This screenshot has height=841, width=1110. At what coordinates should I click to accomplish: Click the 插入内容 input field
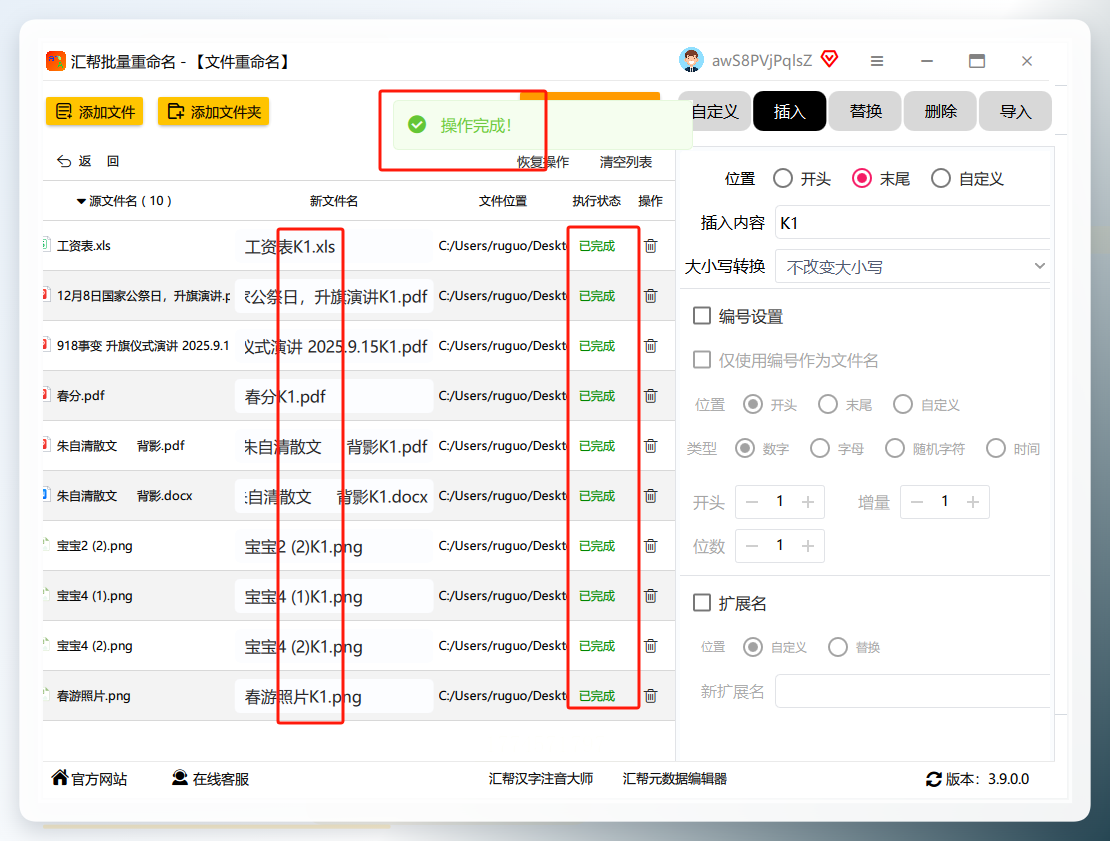point(912,223)
